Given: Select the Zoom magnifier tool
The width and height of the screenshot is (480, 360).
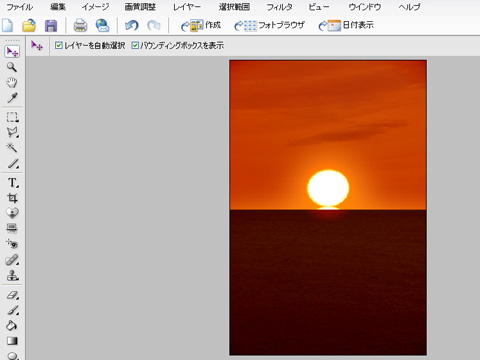Looking at the screenshot, I should 12,67.
